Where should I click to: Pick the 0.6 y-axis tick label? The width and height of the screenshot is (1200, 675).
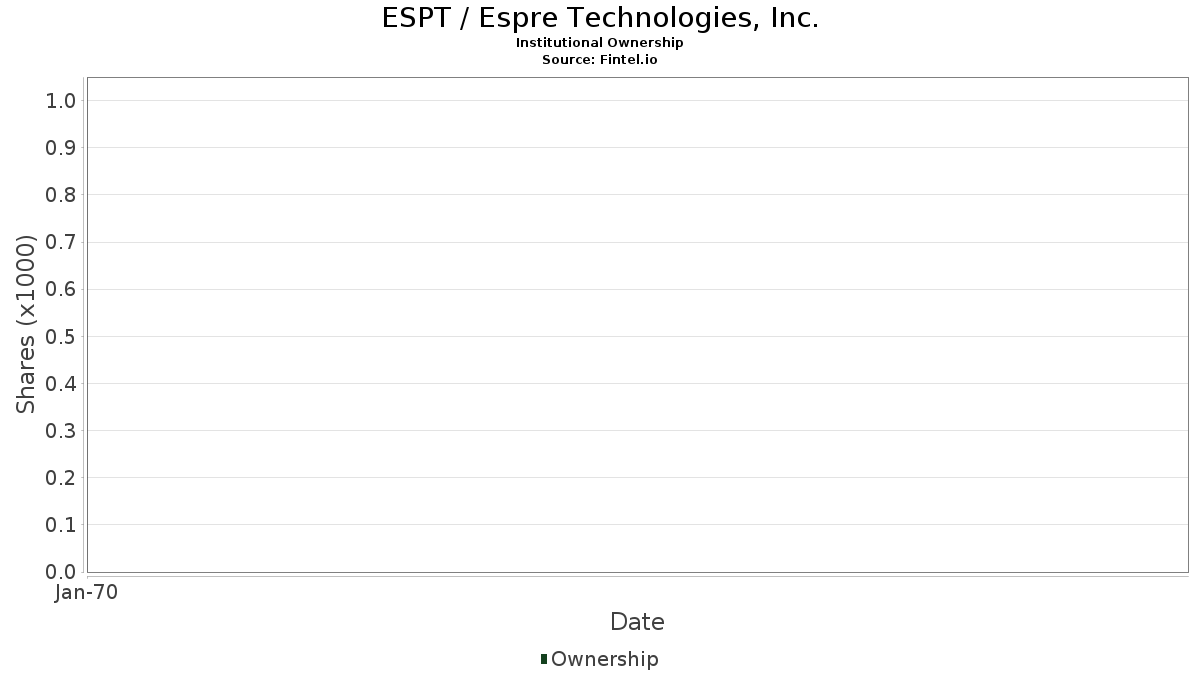[x=61, y=290]
